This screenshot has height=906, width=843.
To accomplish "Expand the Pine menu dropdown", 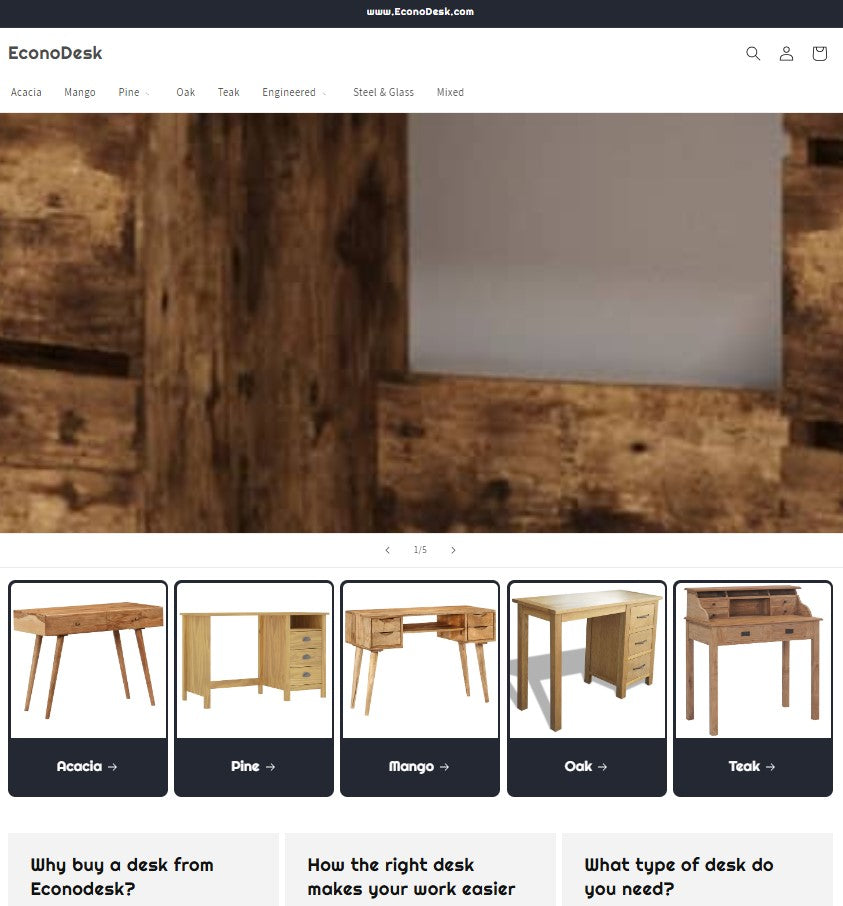I will click(x=134, y=92).
